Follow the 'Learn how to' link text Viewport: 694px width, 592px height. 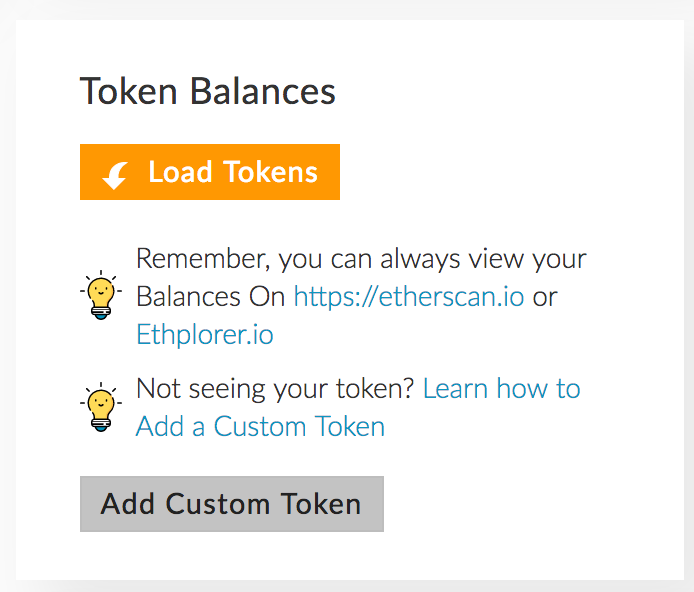click(x=502, y=388)
